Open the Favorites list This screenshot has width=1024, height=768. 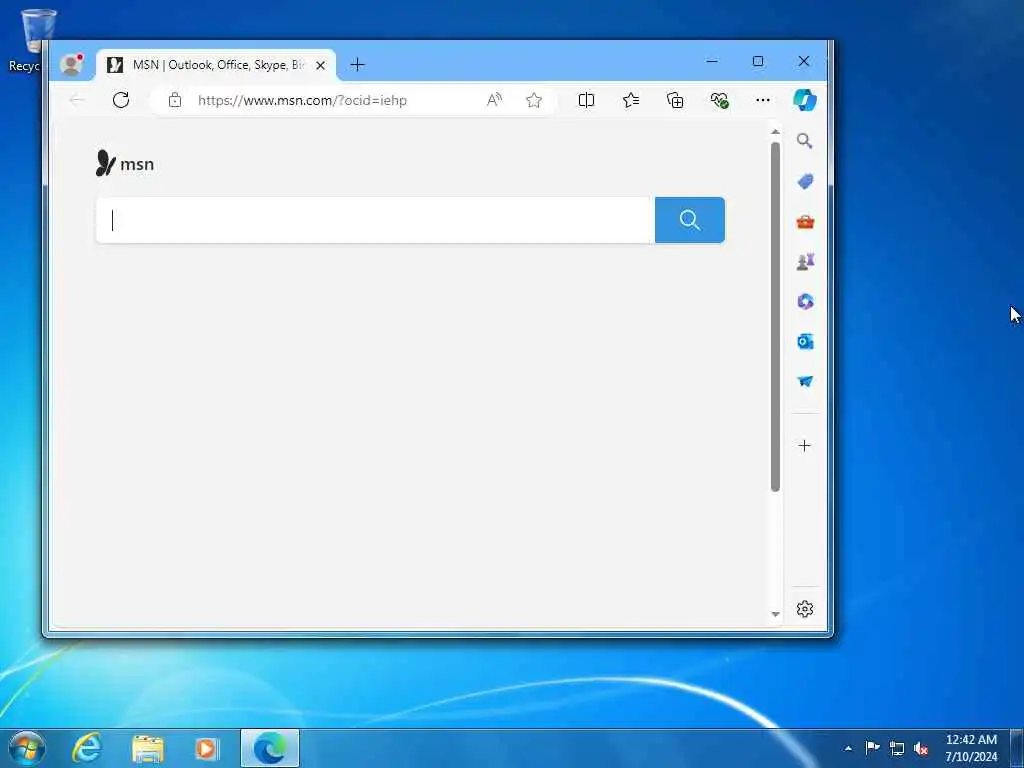pos(631,100)
